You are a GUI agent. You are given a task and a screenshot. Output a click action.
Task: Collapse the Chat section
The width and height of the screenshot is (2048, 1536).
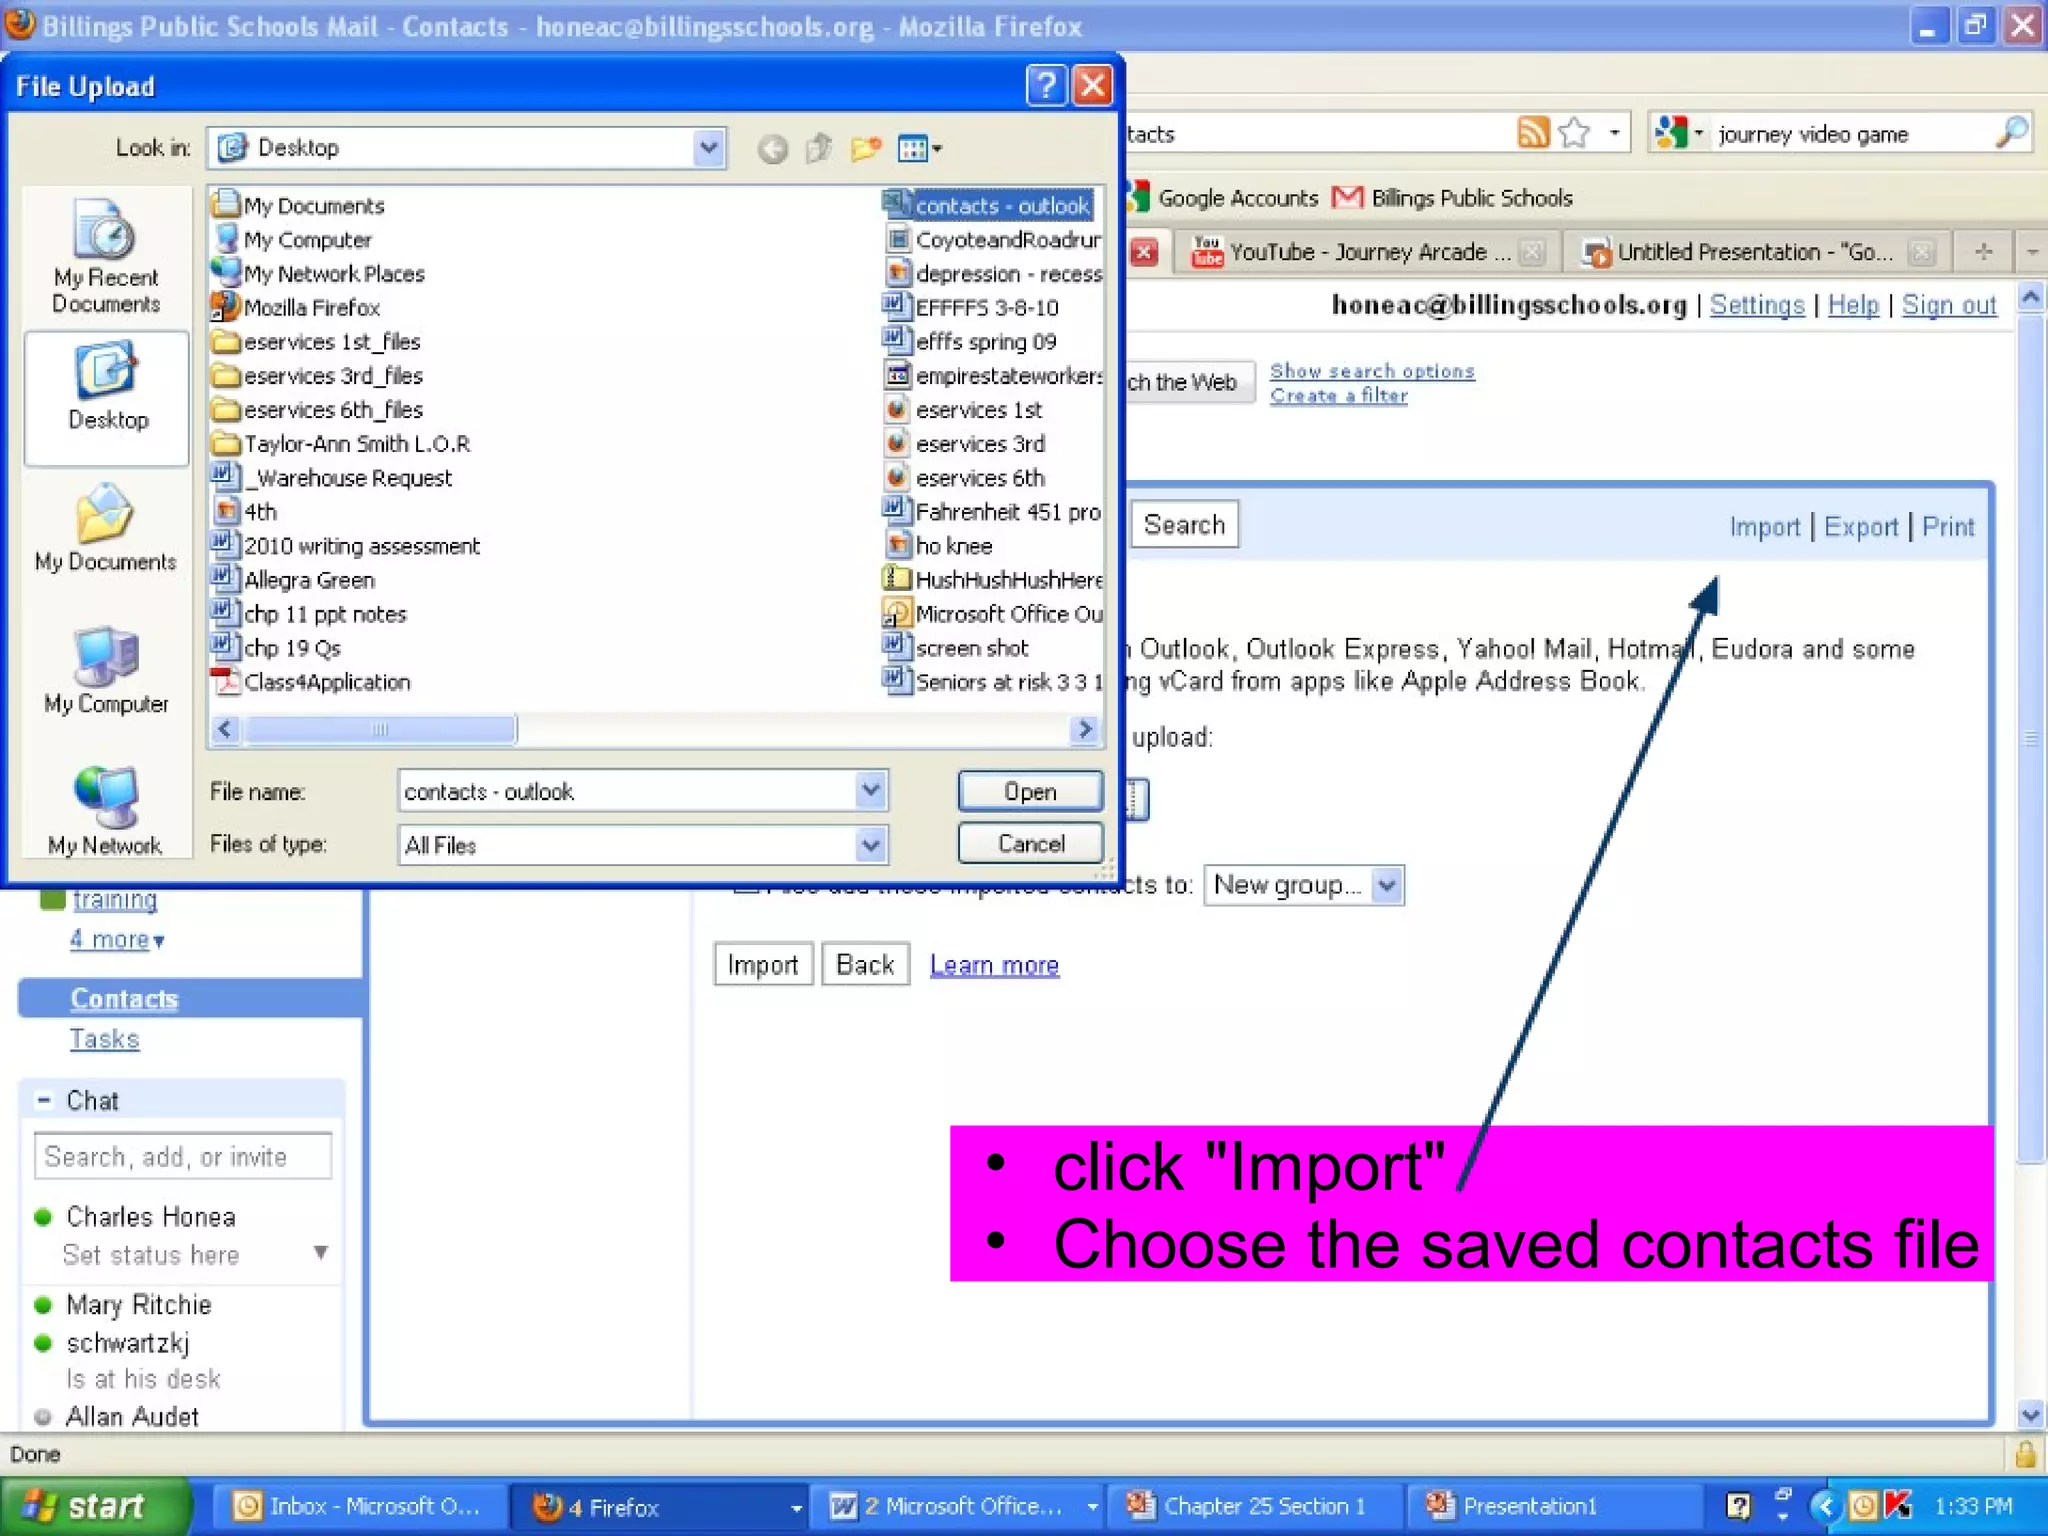click(x=44, y=1100)
